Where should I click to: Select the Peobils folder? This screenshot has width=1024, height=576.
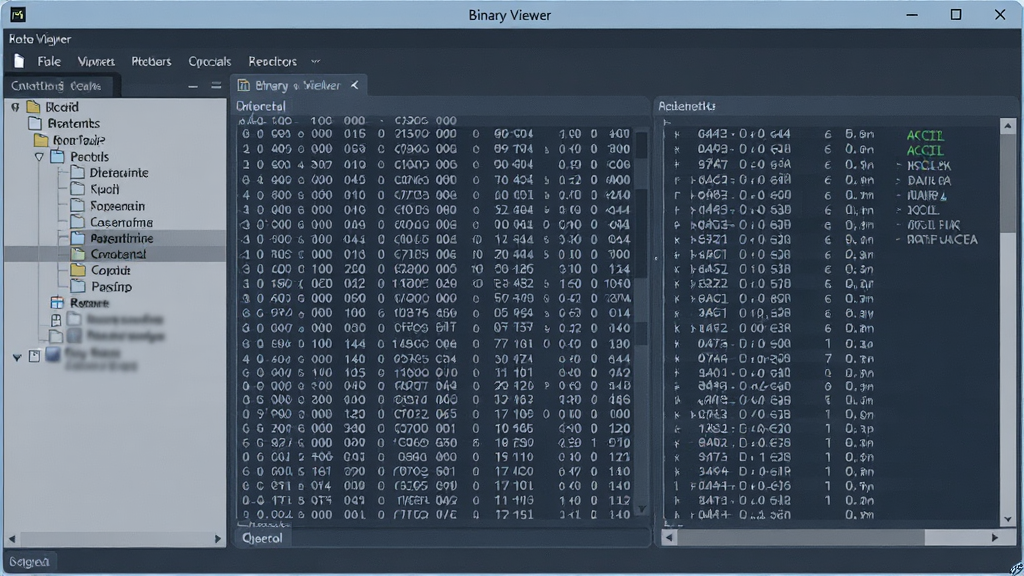[x=89, y=157]
